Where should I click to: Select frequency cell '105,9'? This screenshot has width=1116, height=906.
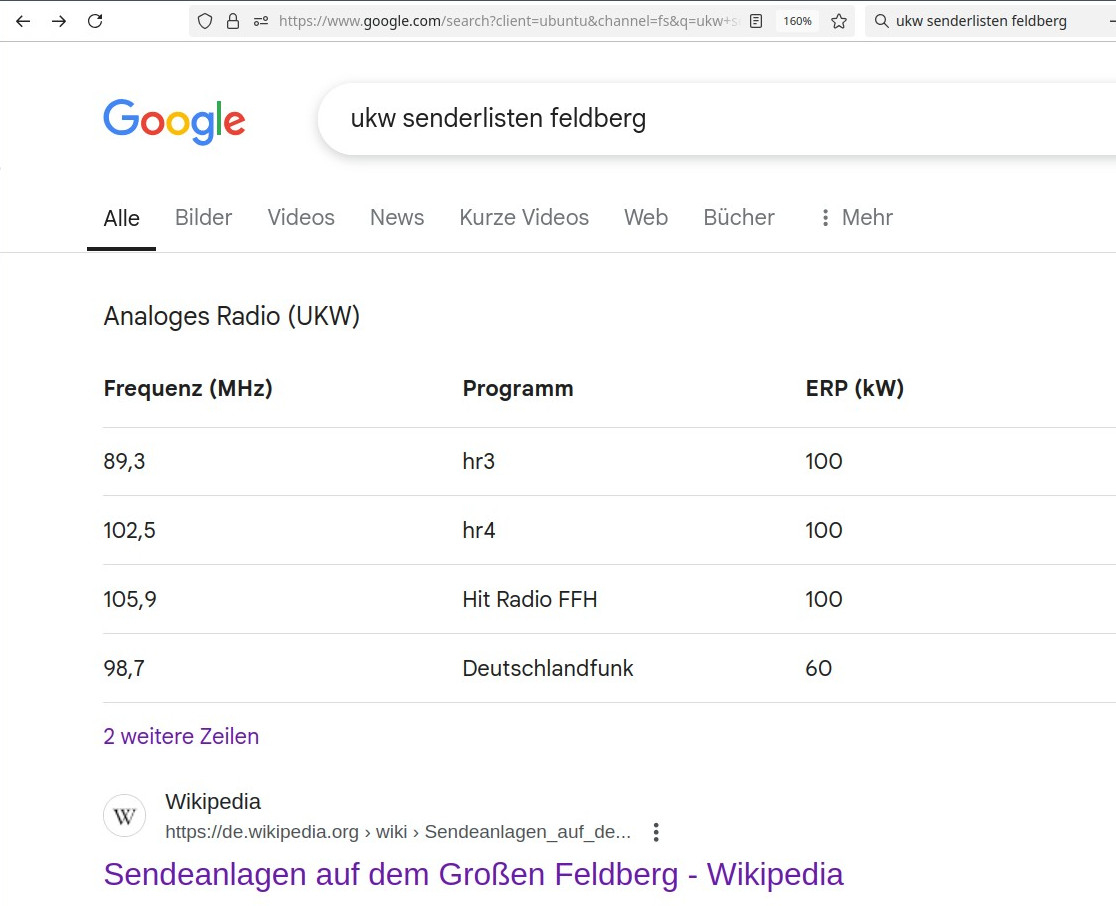click(130, 599)
